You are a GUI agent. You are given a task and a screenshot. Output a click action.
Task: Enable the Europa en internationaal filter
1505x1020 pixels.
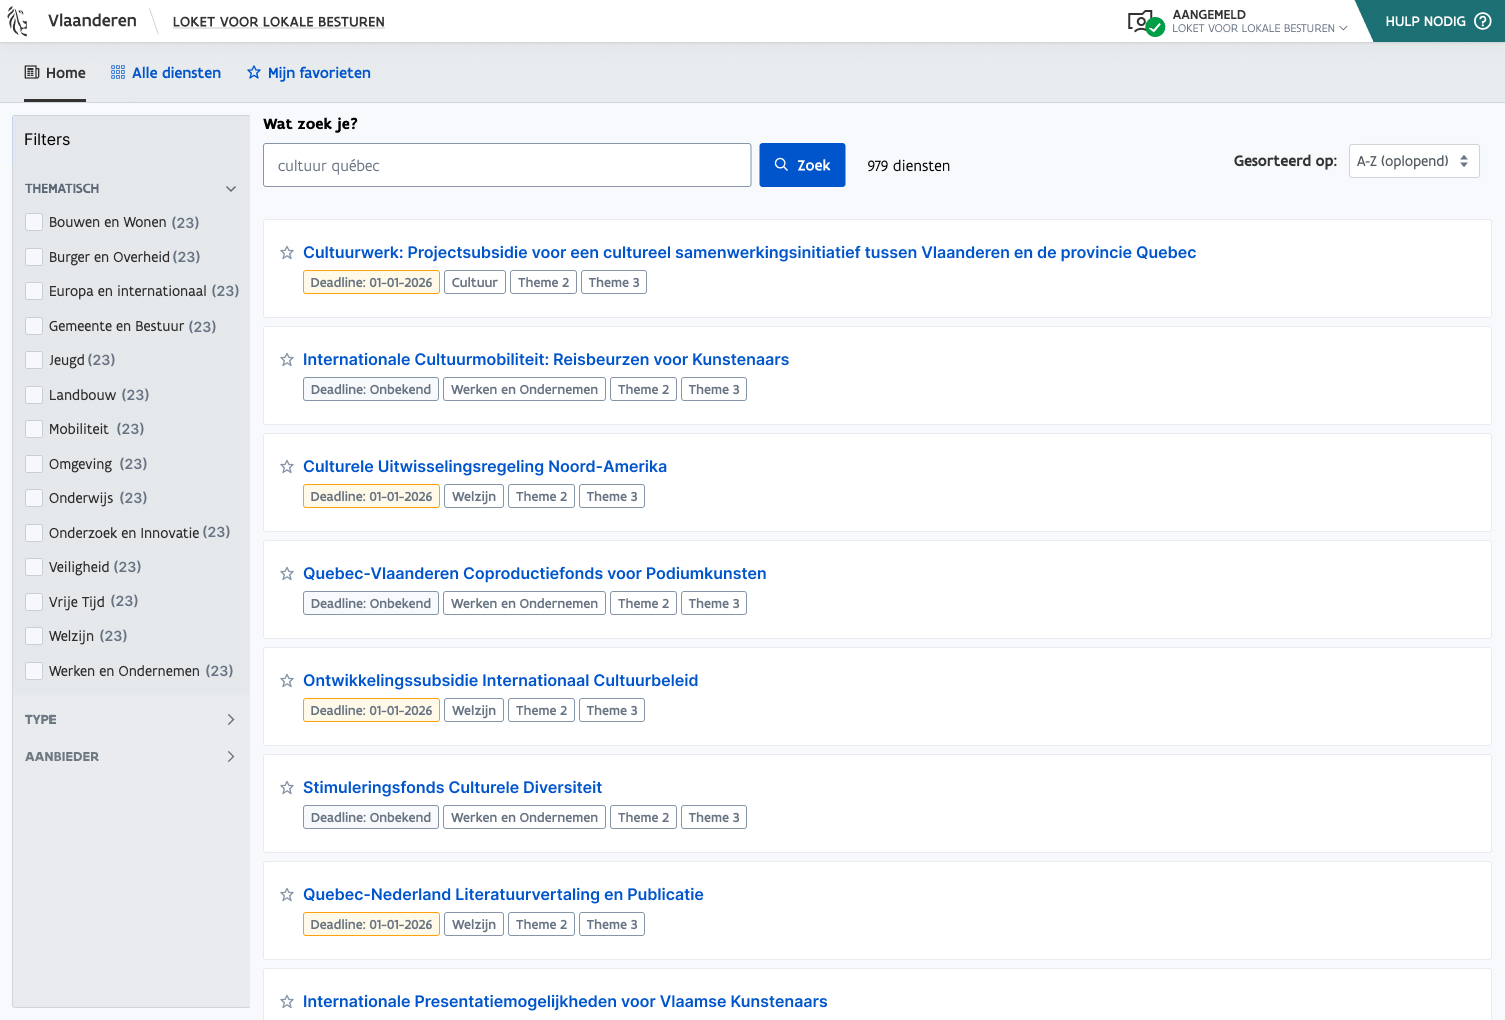34,291
